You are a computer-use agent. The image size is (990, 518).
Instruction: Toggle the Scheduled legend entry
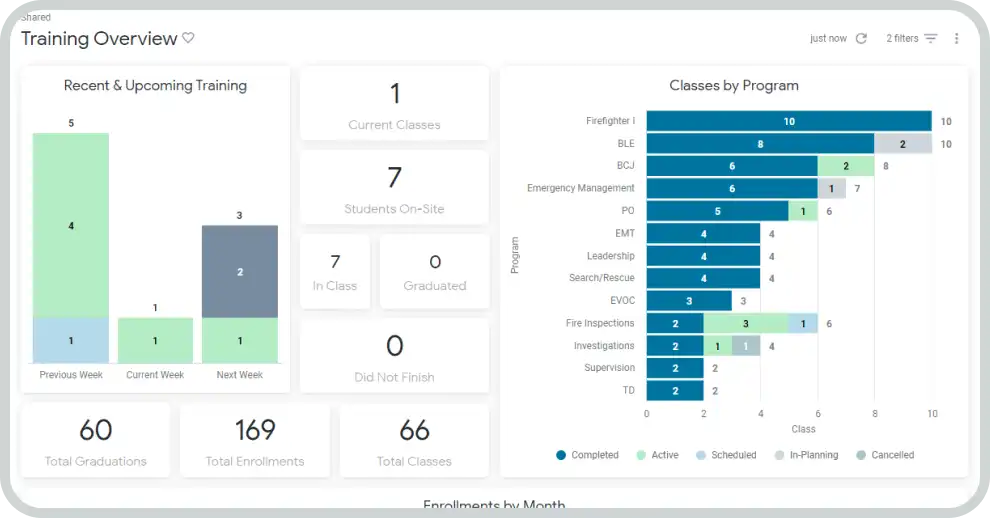733,455
